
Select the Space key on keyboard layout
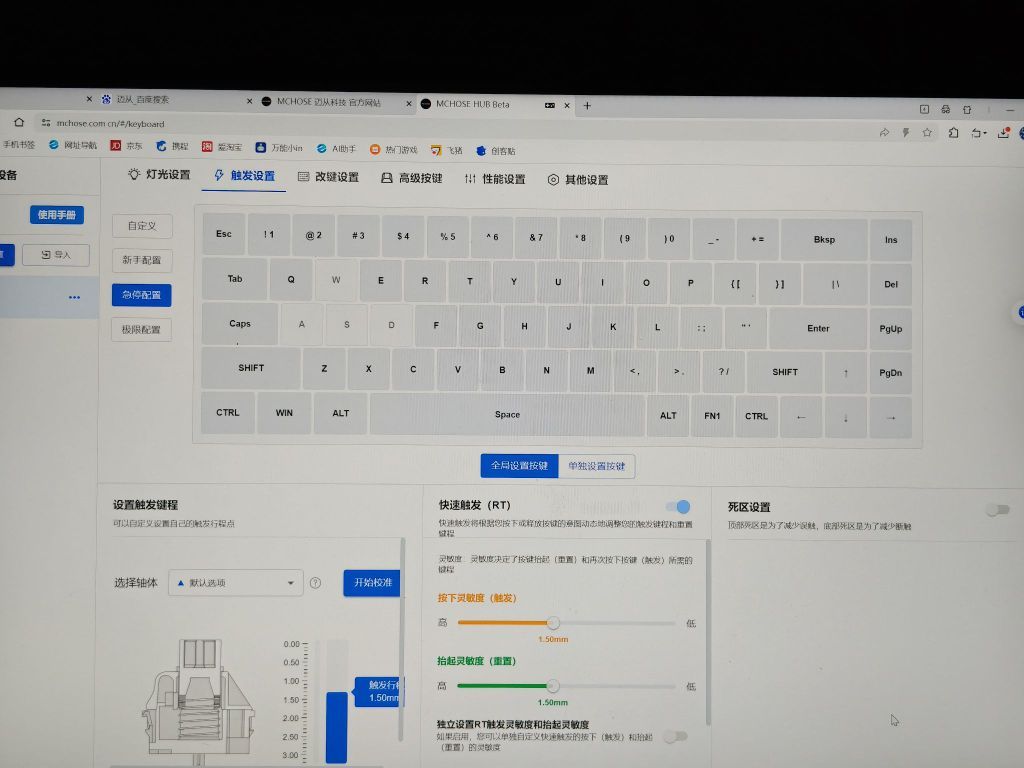click(x=507, y=415)
